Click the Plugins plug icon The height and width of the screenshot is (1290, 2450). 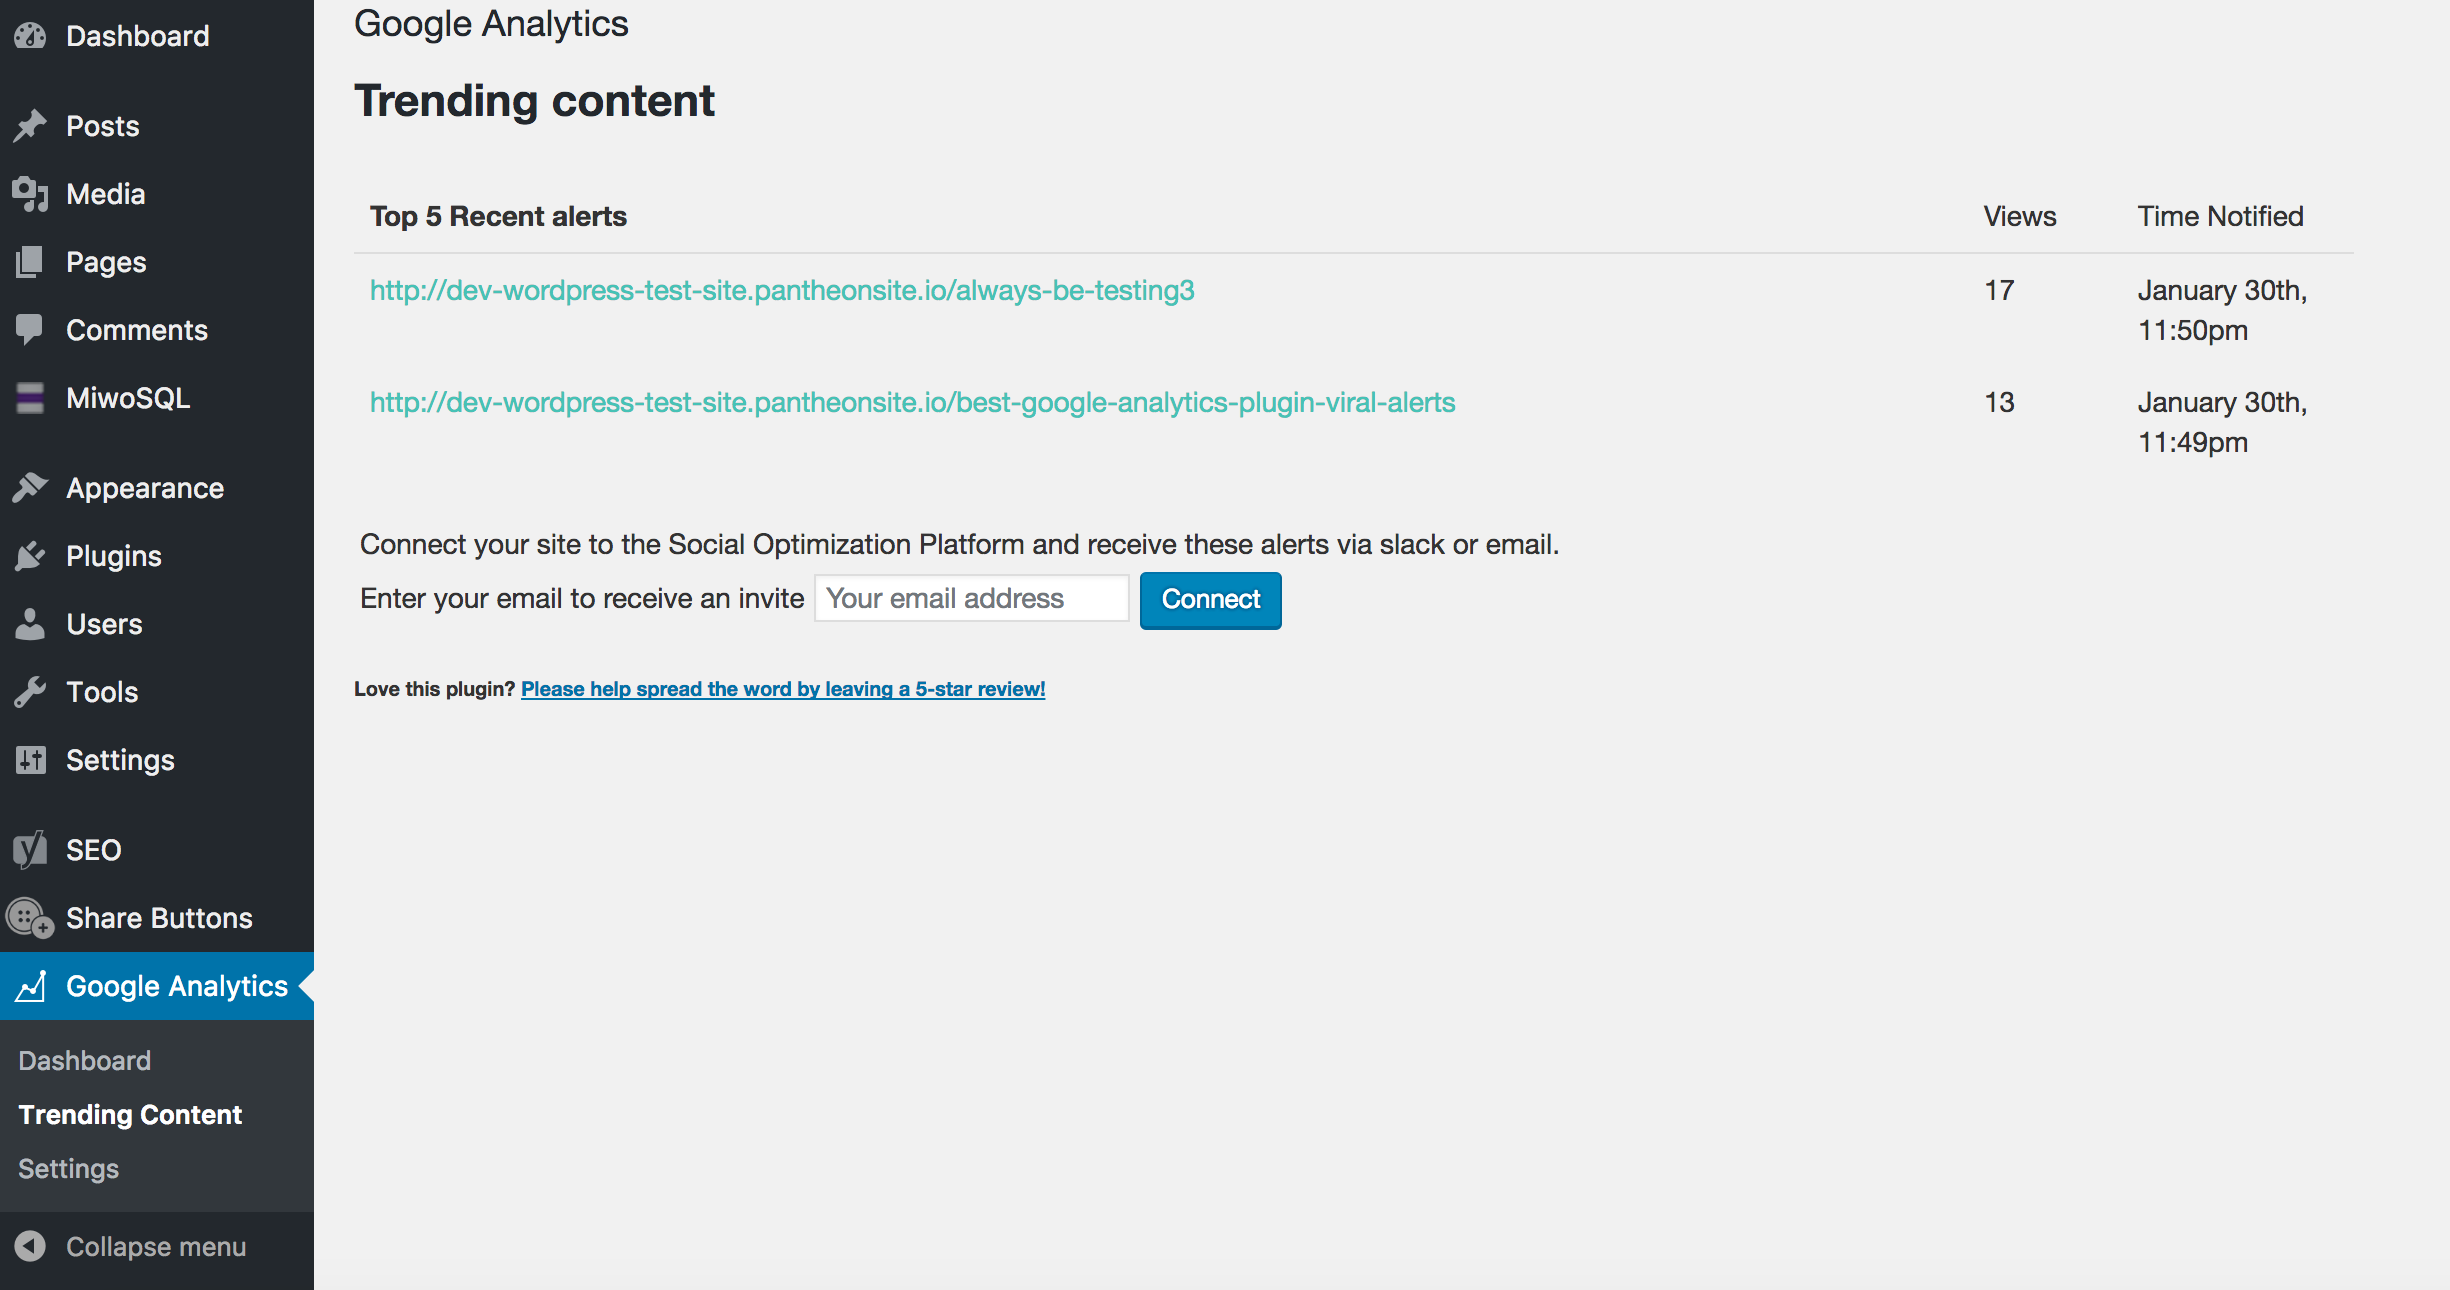click(30, 556)
